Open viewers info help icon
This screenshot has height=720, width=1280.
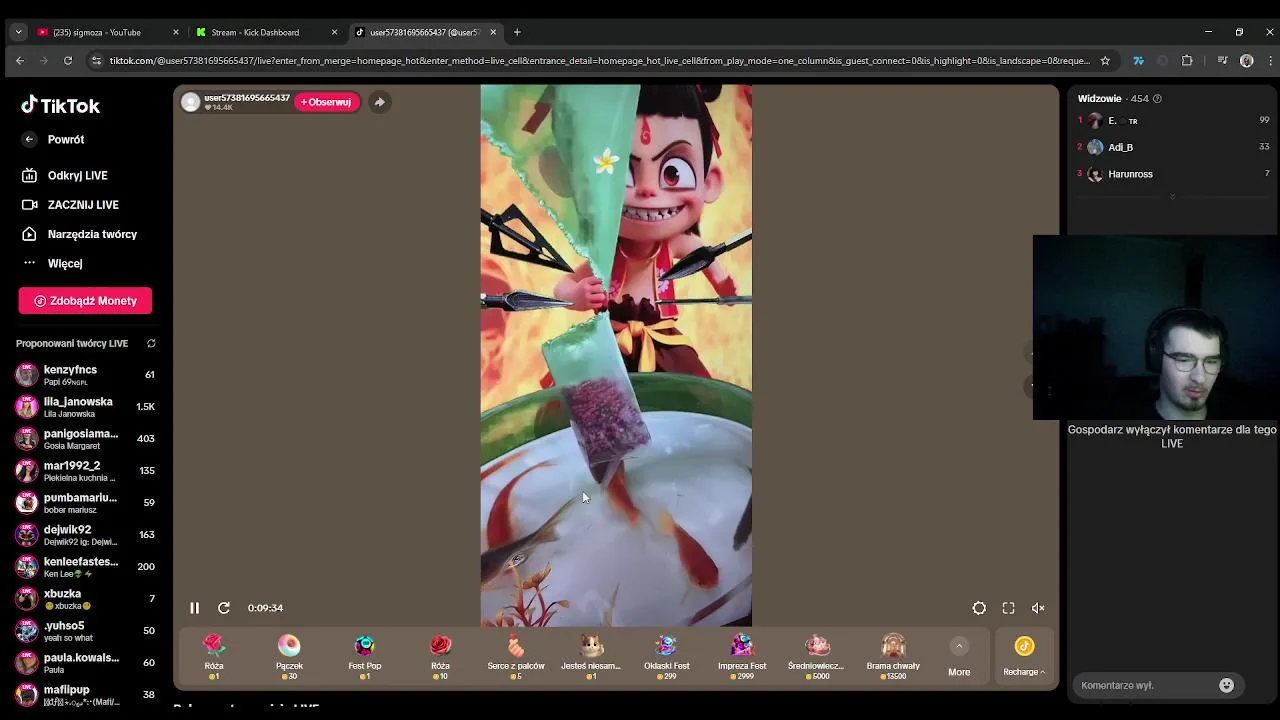coord(1157,99)
